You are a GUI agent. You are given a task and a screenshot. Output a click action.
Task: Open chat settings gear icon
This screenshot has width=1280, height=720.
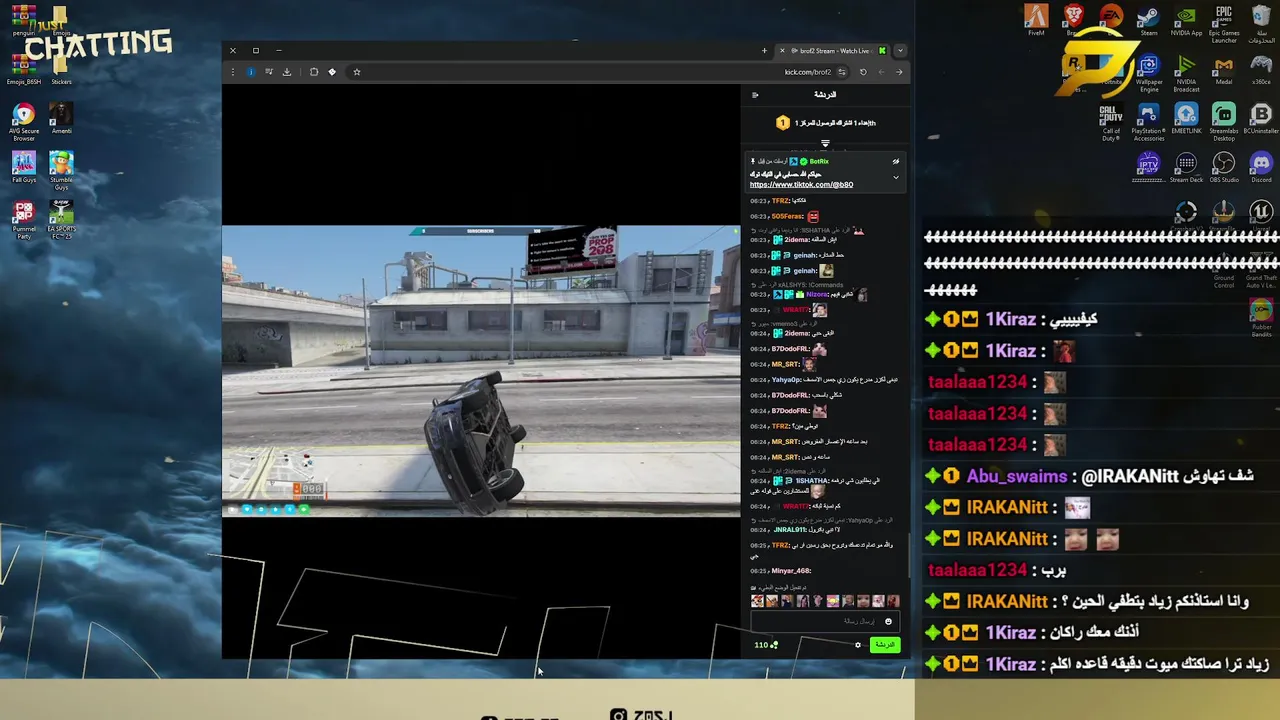858,645
